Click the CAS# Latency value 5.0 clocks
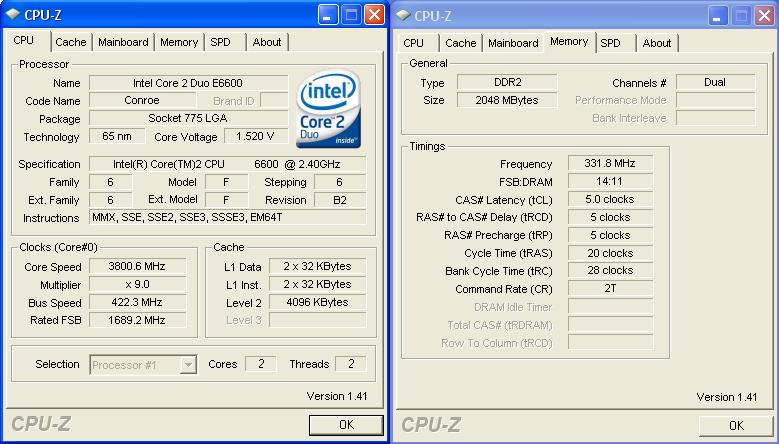Screen dimensions: 779x444 [610, 199]
